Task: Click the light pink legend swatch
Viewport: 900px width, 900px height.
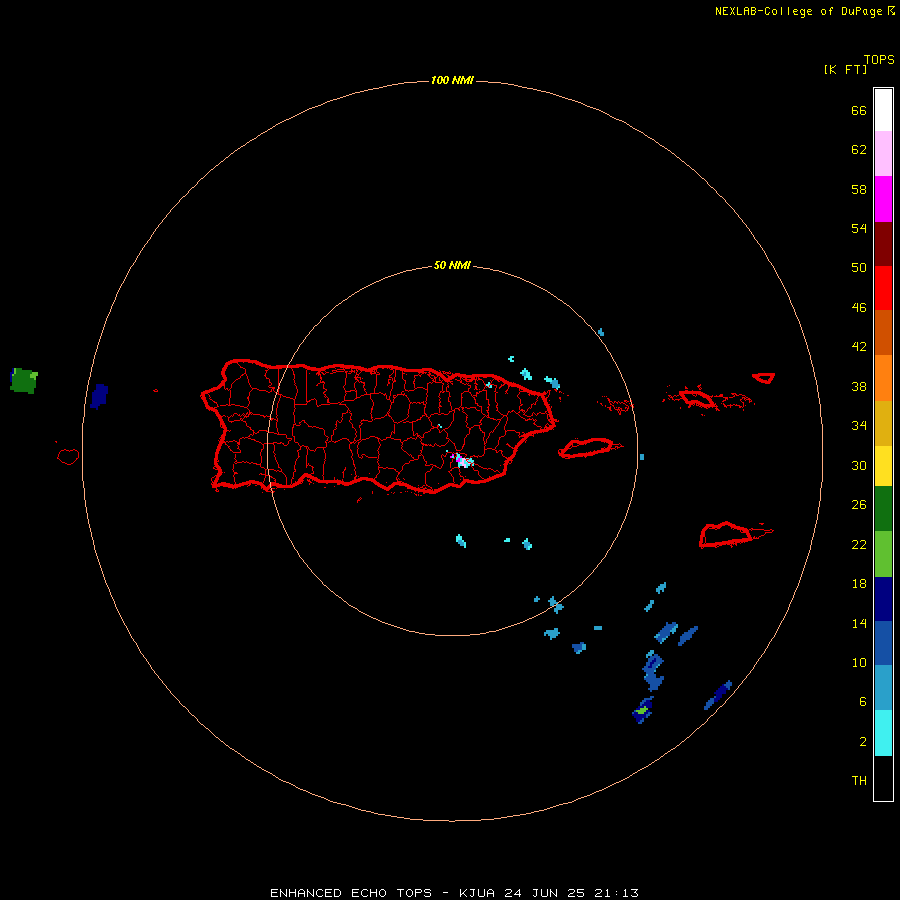Action: coord(883,153)
